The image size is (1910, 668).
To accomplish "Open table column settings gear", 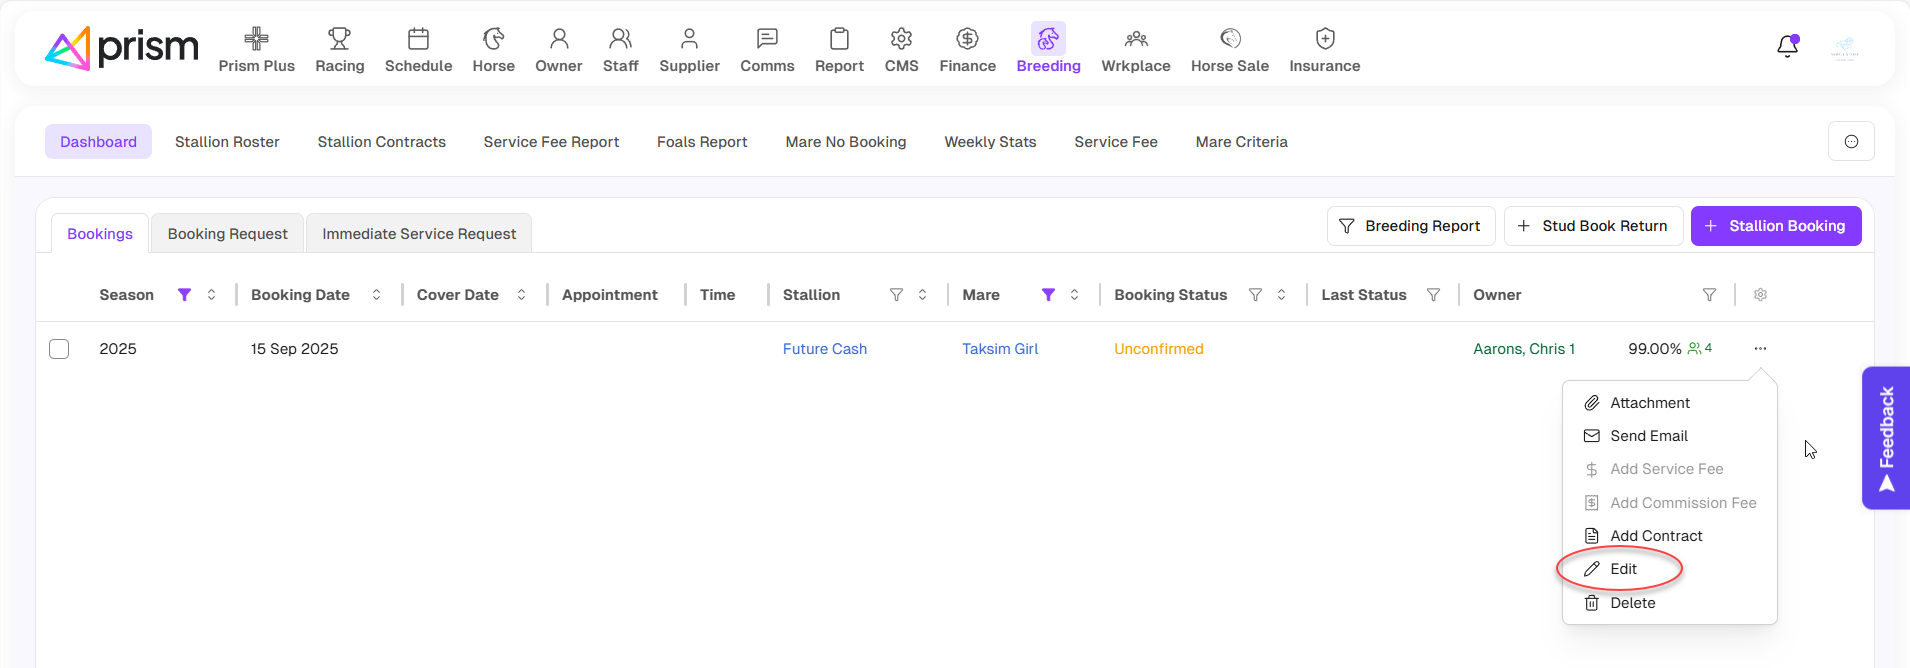I will [x=1760, y=295].
